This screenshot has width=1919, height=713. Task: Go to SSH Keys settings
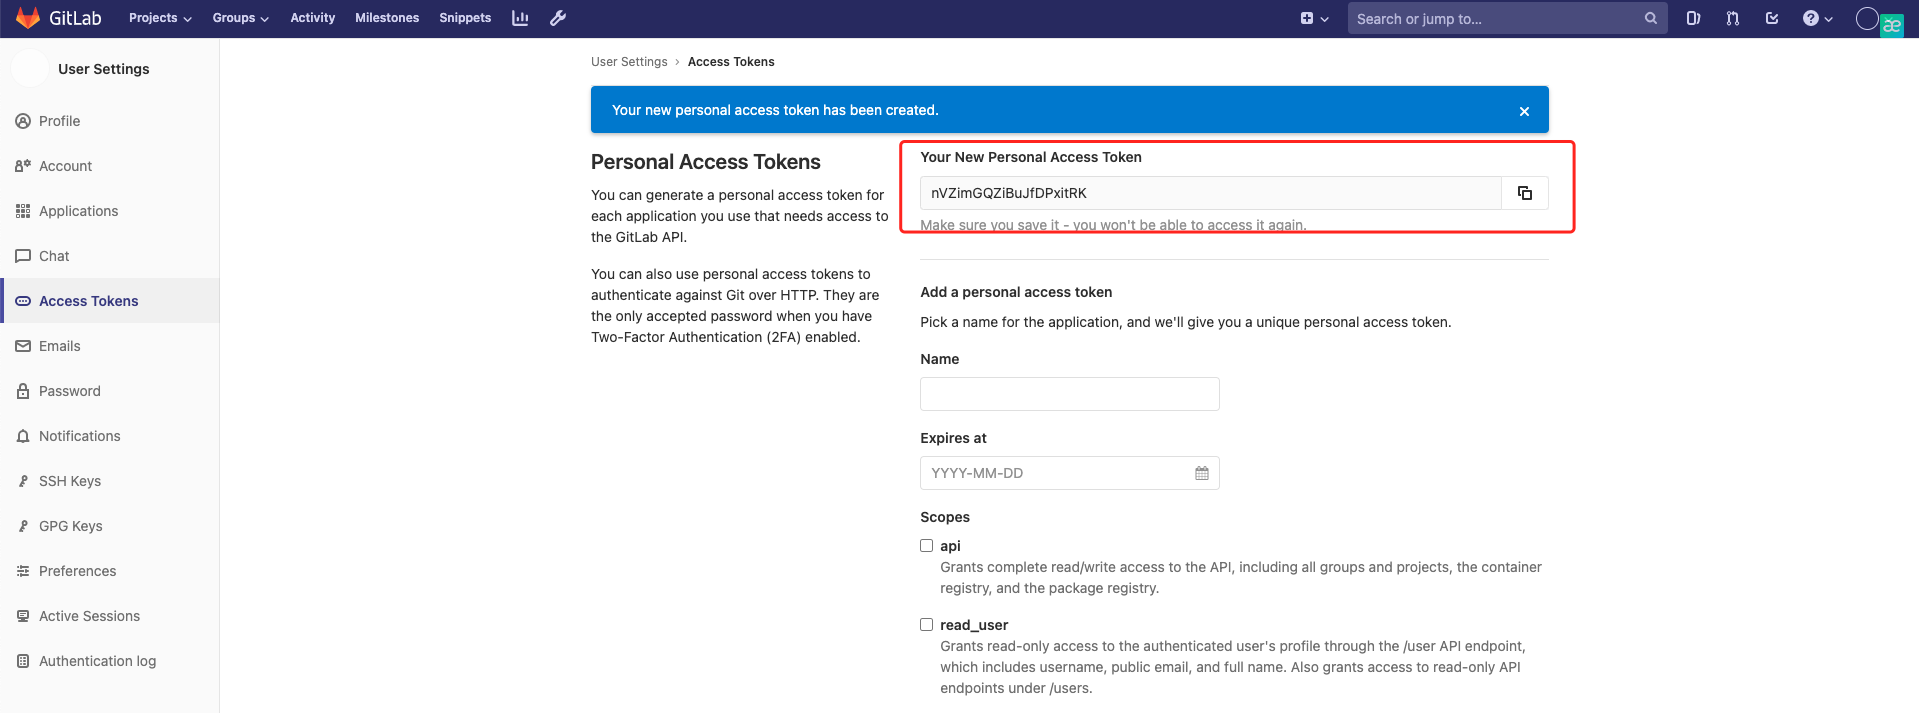70,481
